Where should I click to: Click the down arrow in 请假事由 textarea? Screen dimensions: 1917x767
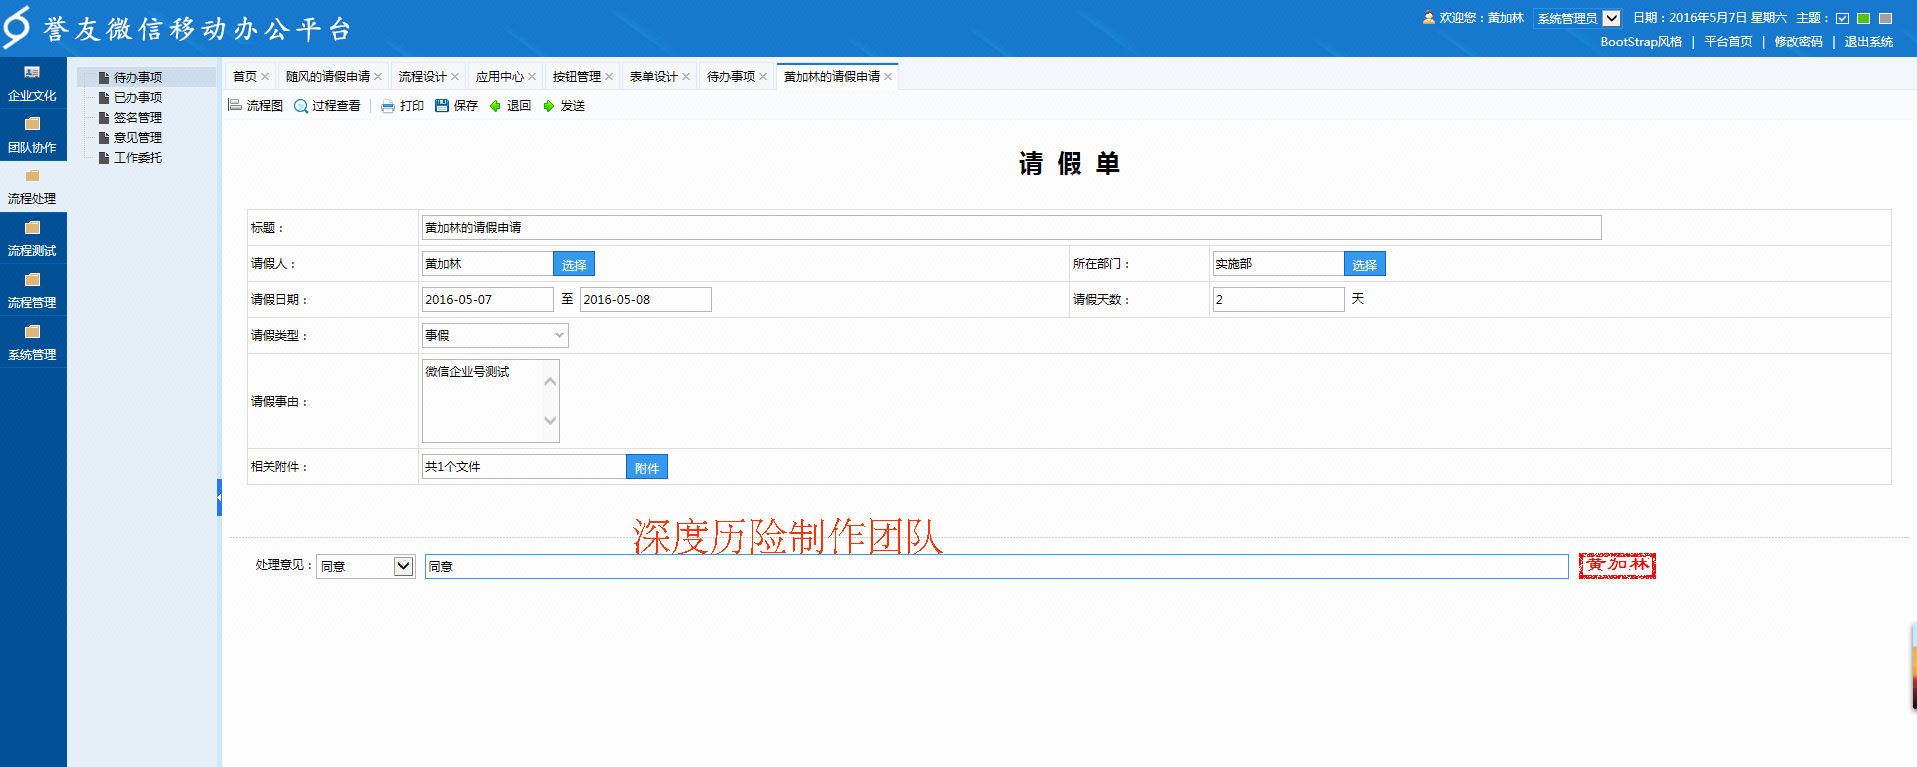(550, 420)
